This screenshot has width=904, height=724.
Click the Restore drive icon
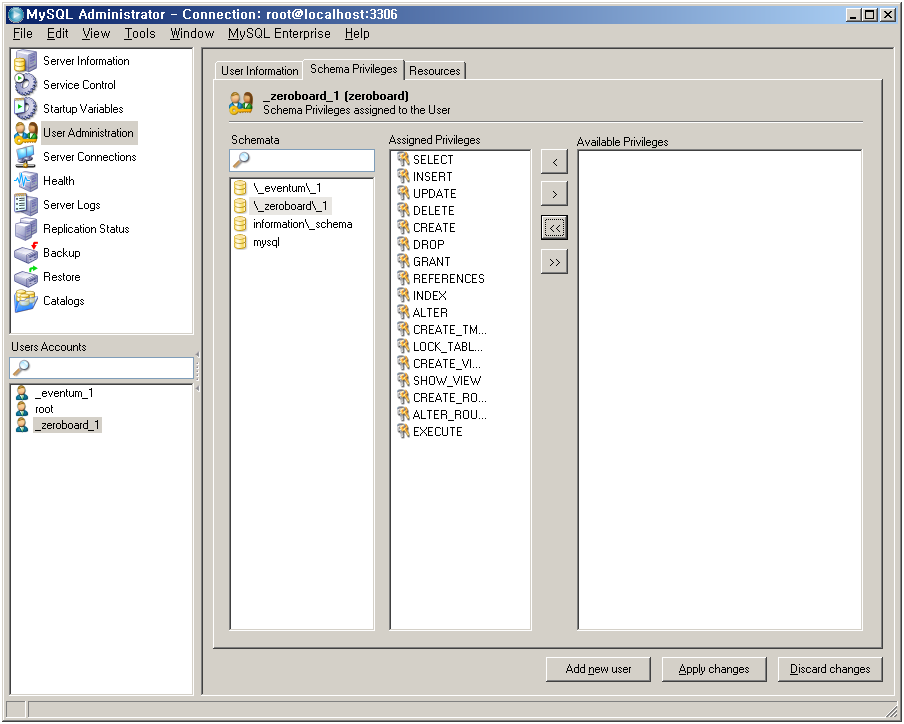coord(25,277)
